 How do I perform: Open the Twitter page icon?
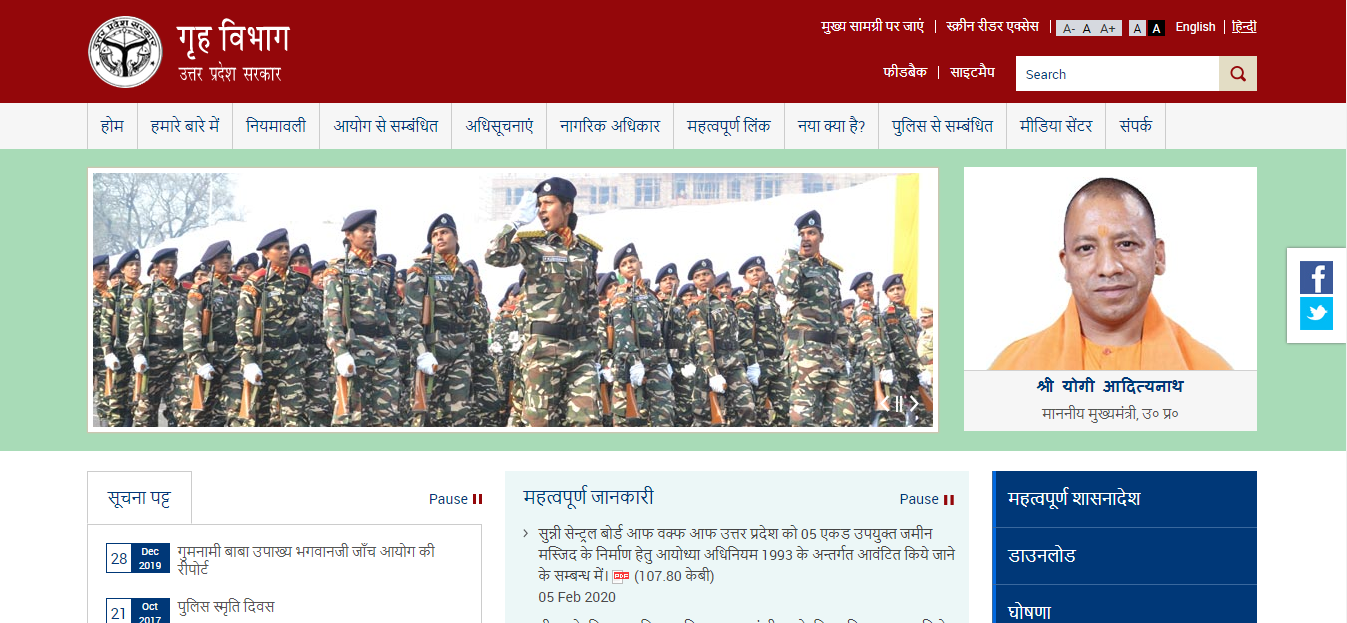click(1316, 314)
